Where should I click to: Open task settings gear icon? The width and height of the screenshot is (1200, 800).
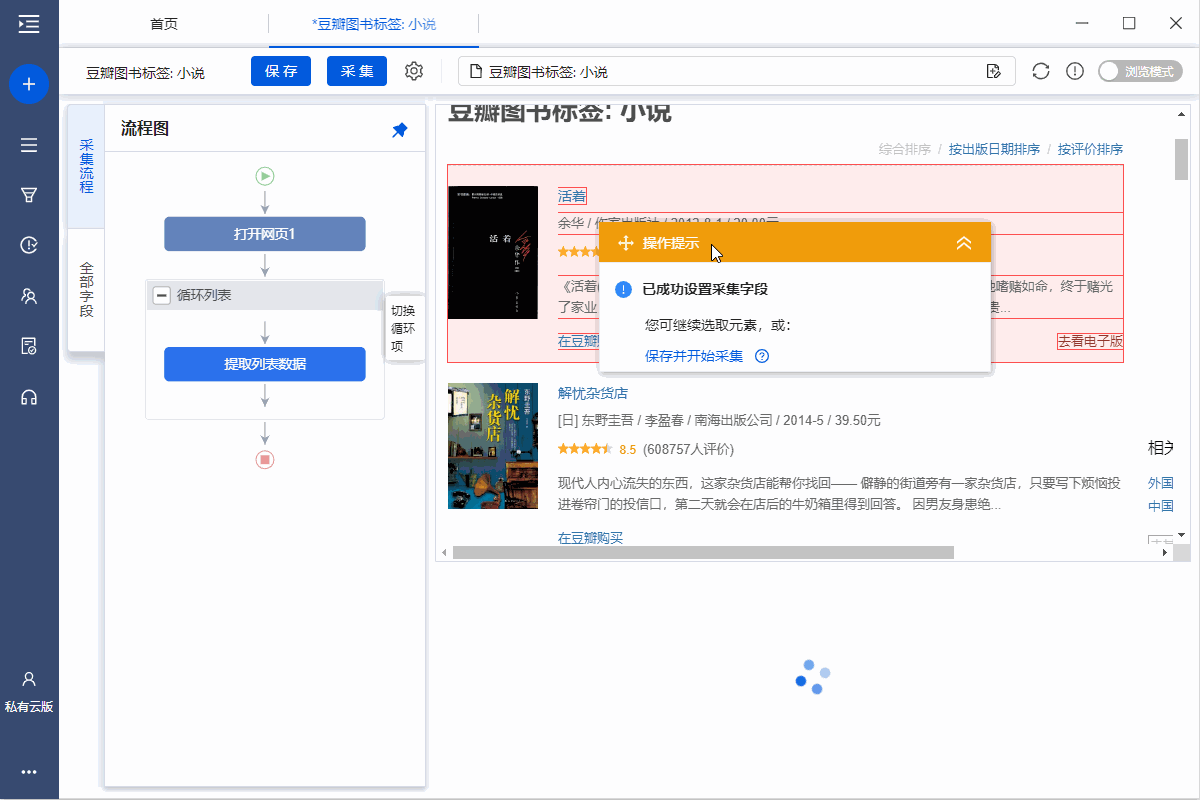point(414,71)
